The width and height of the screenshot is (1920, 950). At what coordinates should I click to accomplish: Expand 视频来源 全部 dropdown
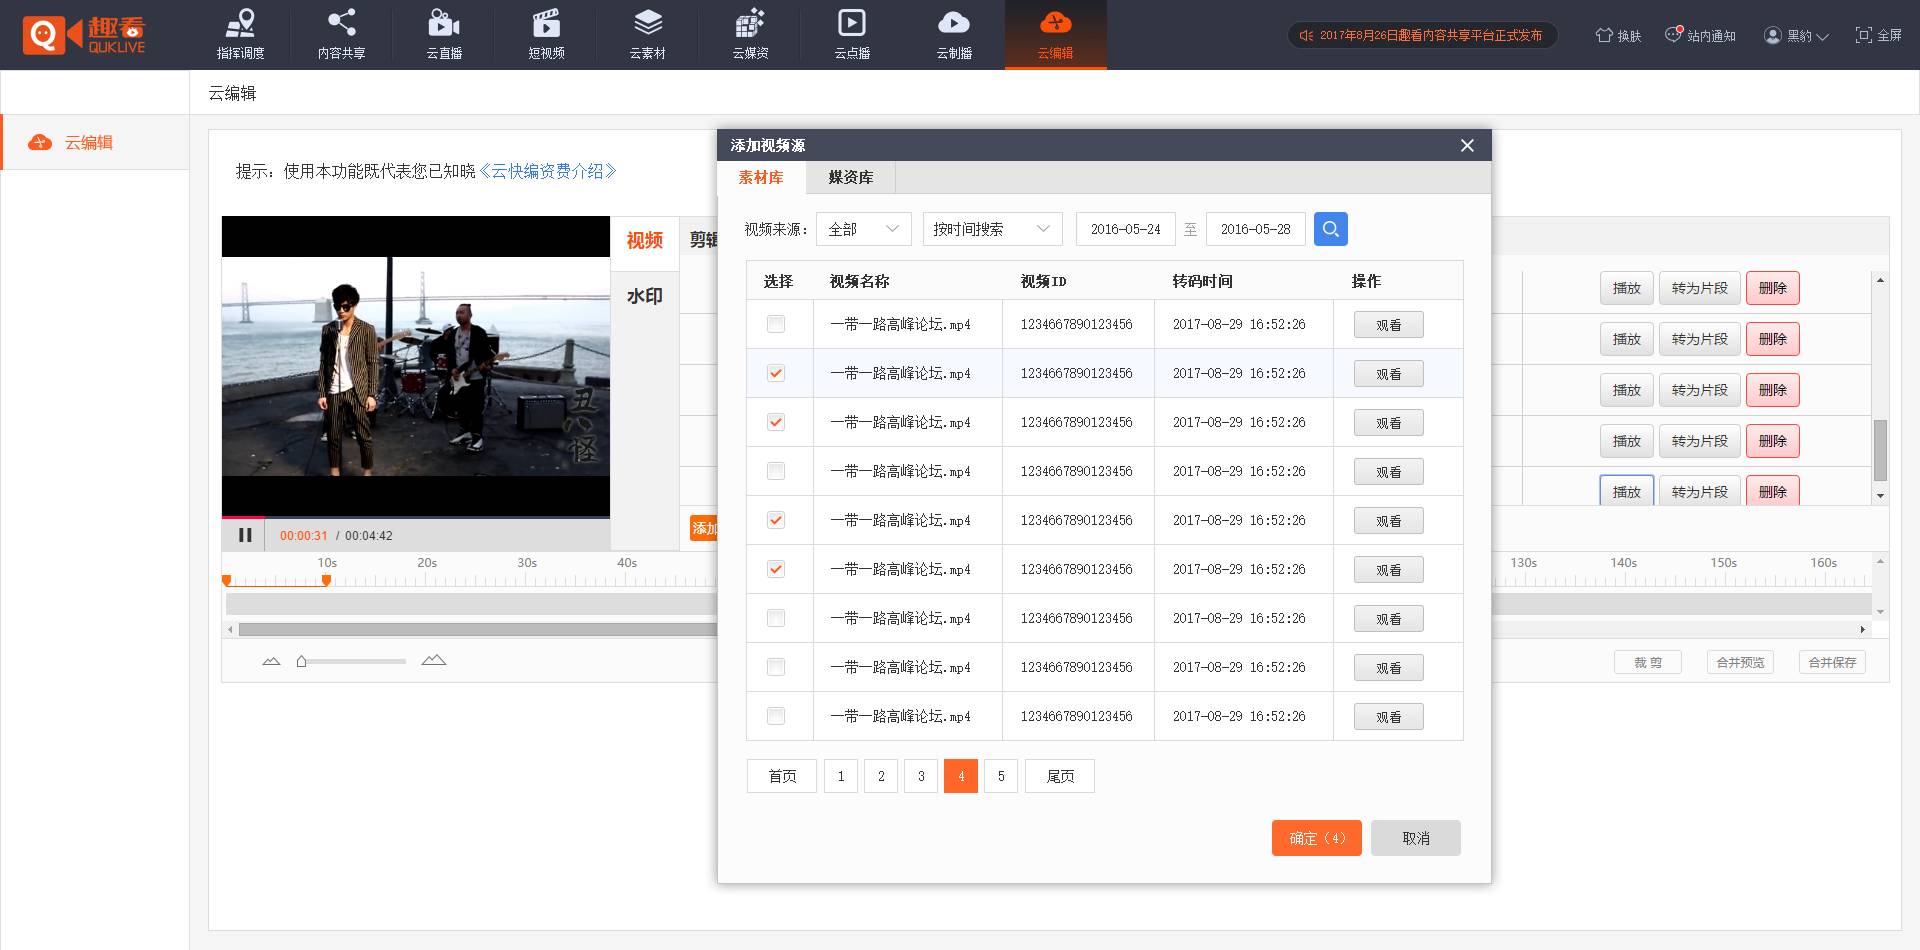tap(864, 229)
